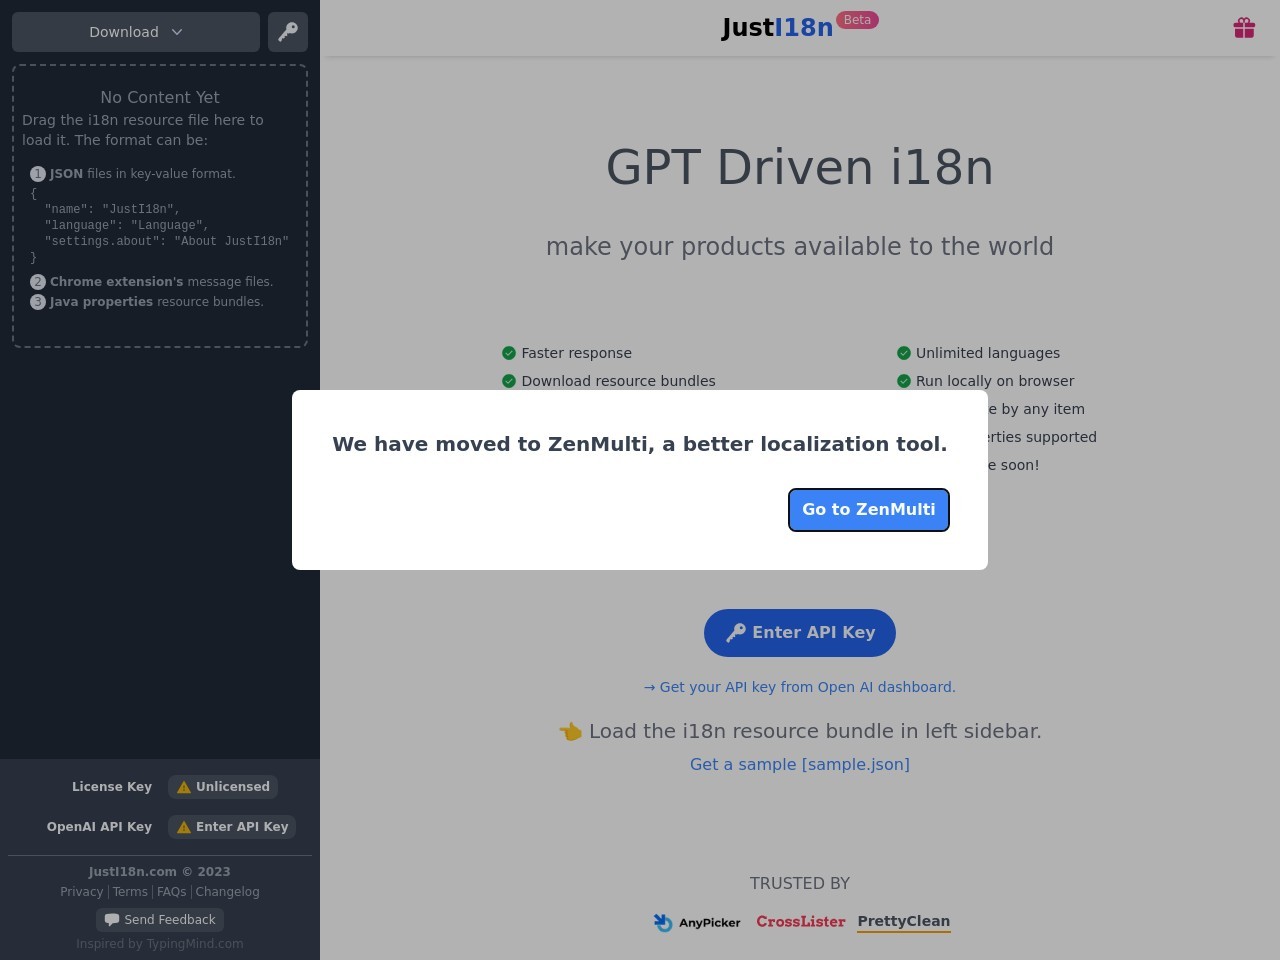Click the CrossLister logo
This screenshot has width=1280, height=960.
pyautogui.click(x=801, y=922)
